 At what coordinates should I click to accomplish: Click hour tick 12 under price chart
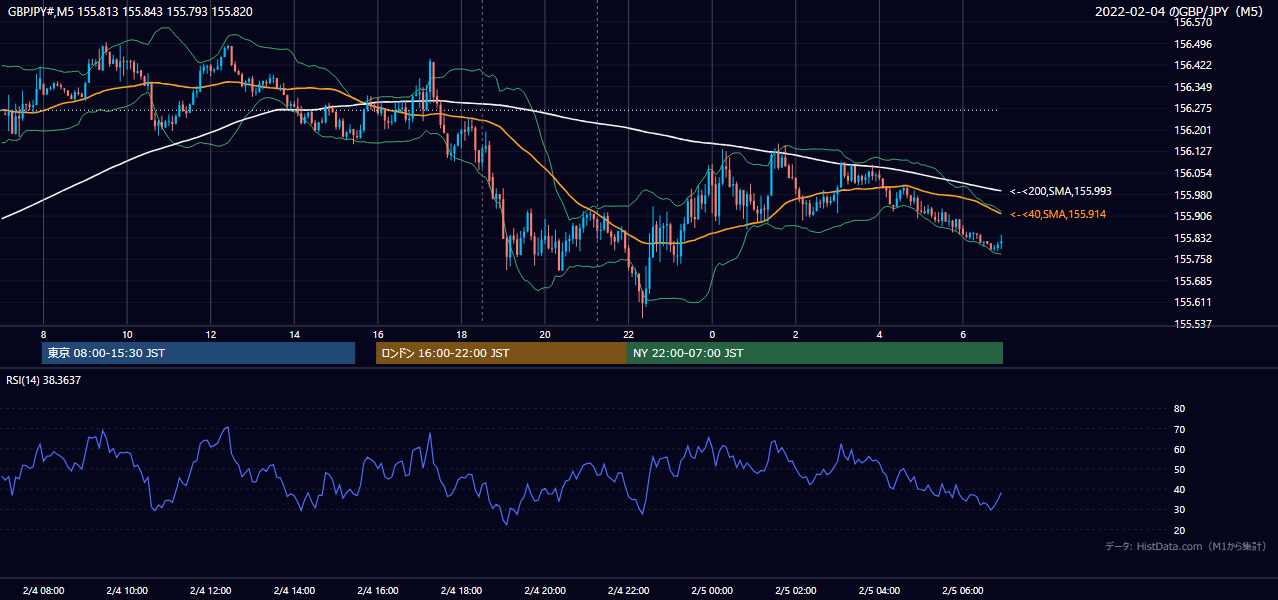pyautogui.click(x=210, y=334)
